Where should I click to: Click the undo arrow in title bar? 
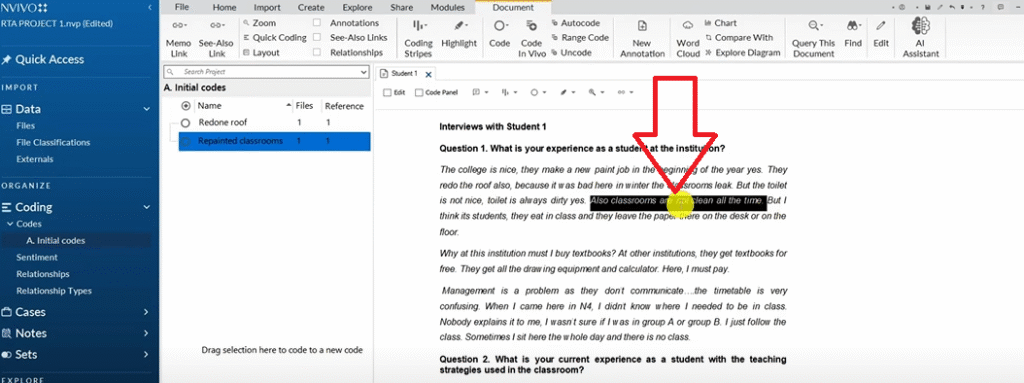[x=953, y=7]
